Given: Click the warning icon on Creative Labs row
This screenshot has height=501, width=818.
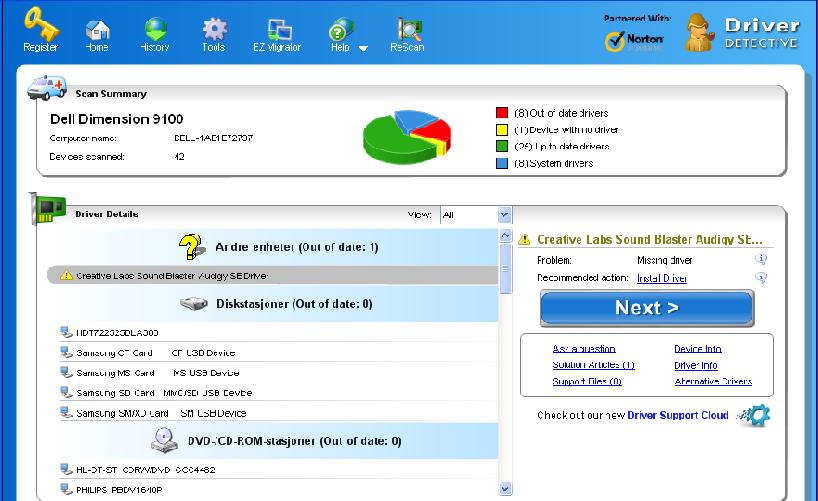Looking at the screenshot, I should 66,275.
